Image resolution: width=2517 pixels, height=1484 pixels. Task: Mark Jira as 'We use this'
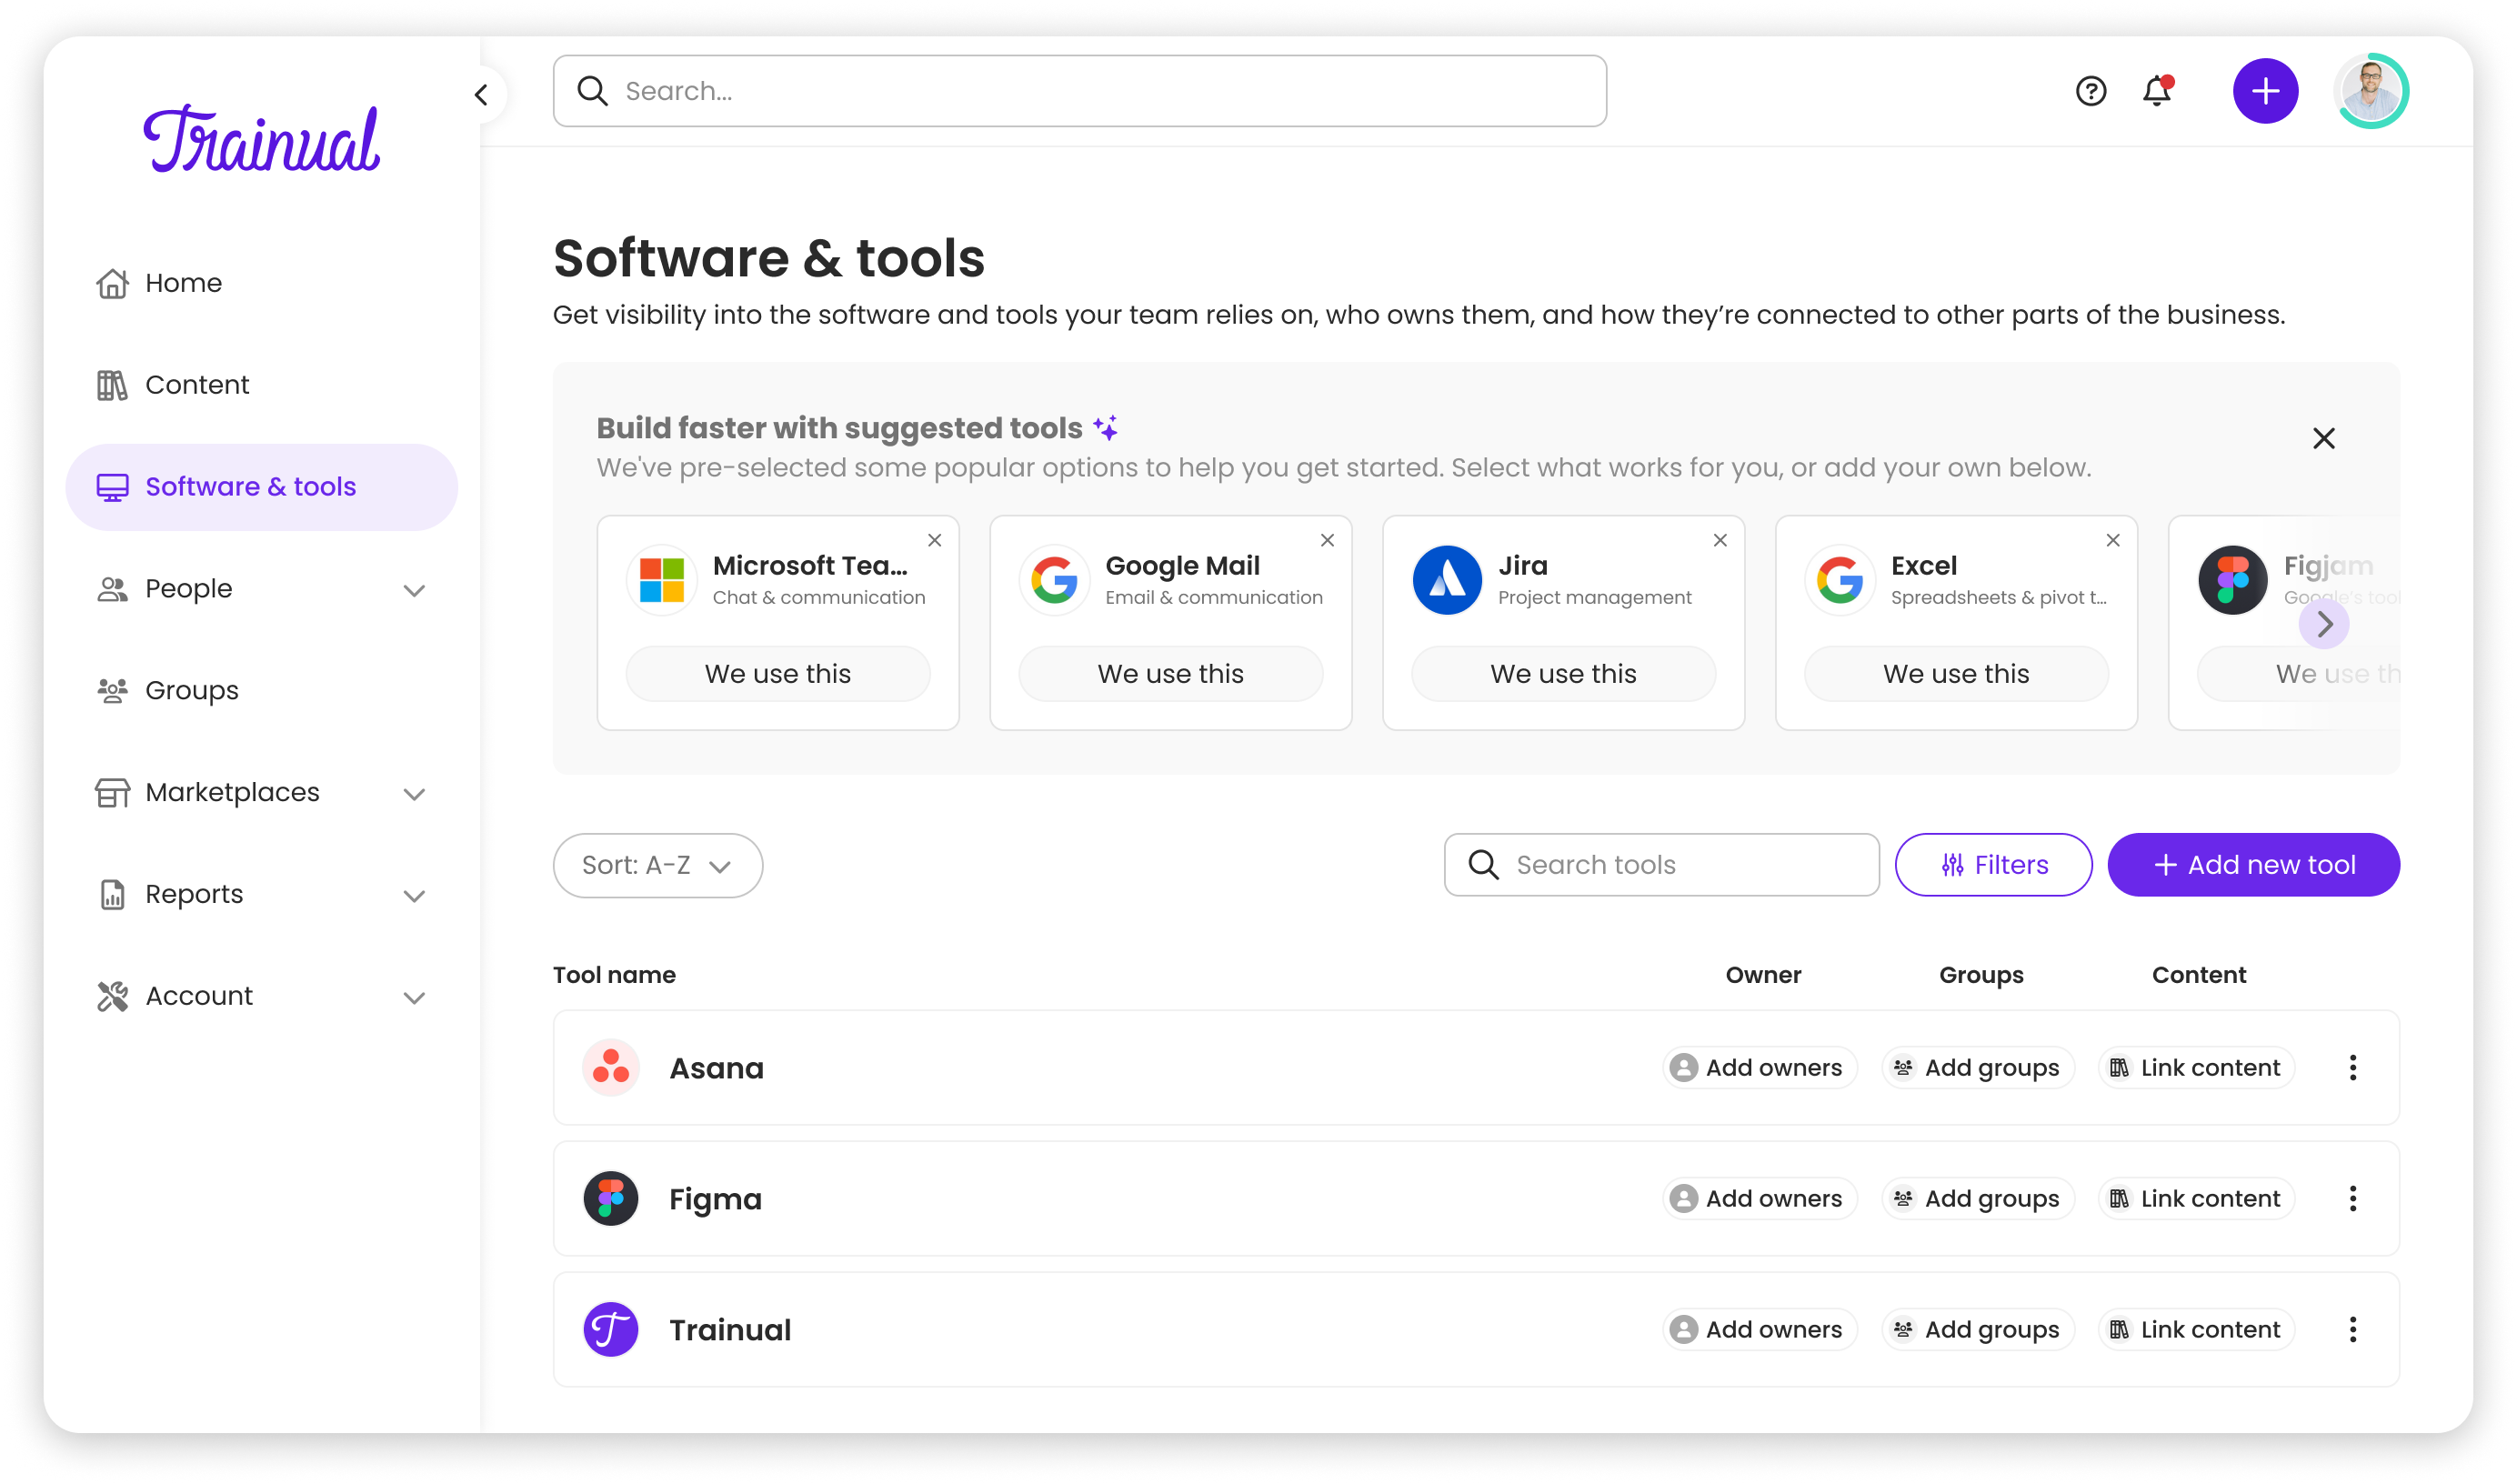(1563, 673)
